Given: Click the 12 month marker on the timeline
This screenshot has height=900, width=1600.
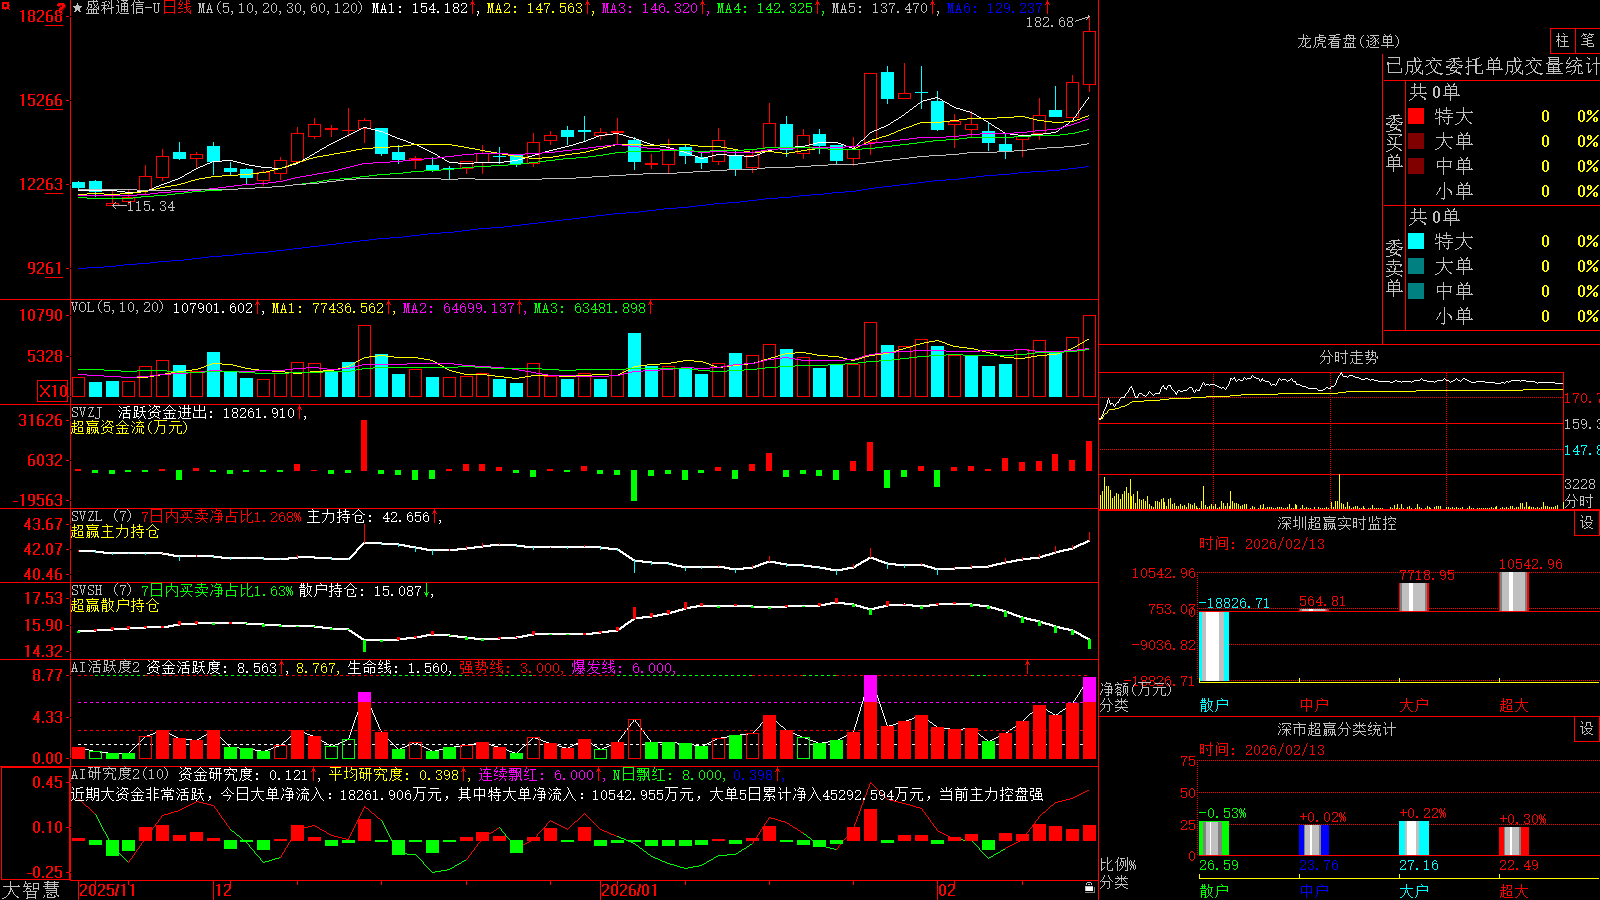Looking at the screenshot, I should (224, 890).
